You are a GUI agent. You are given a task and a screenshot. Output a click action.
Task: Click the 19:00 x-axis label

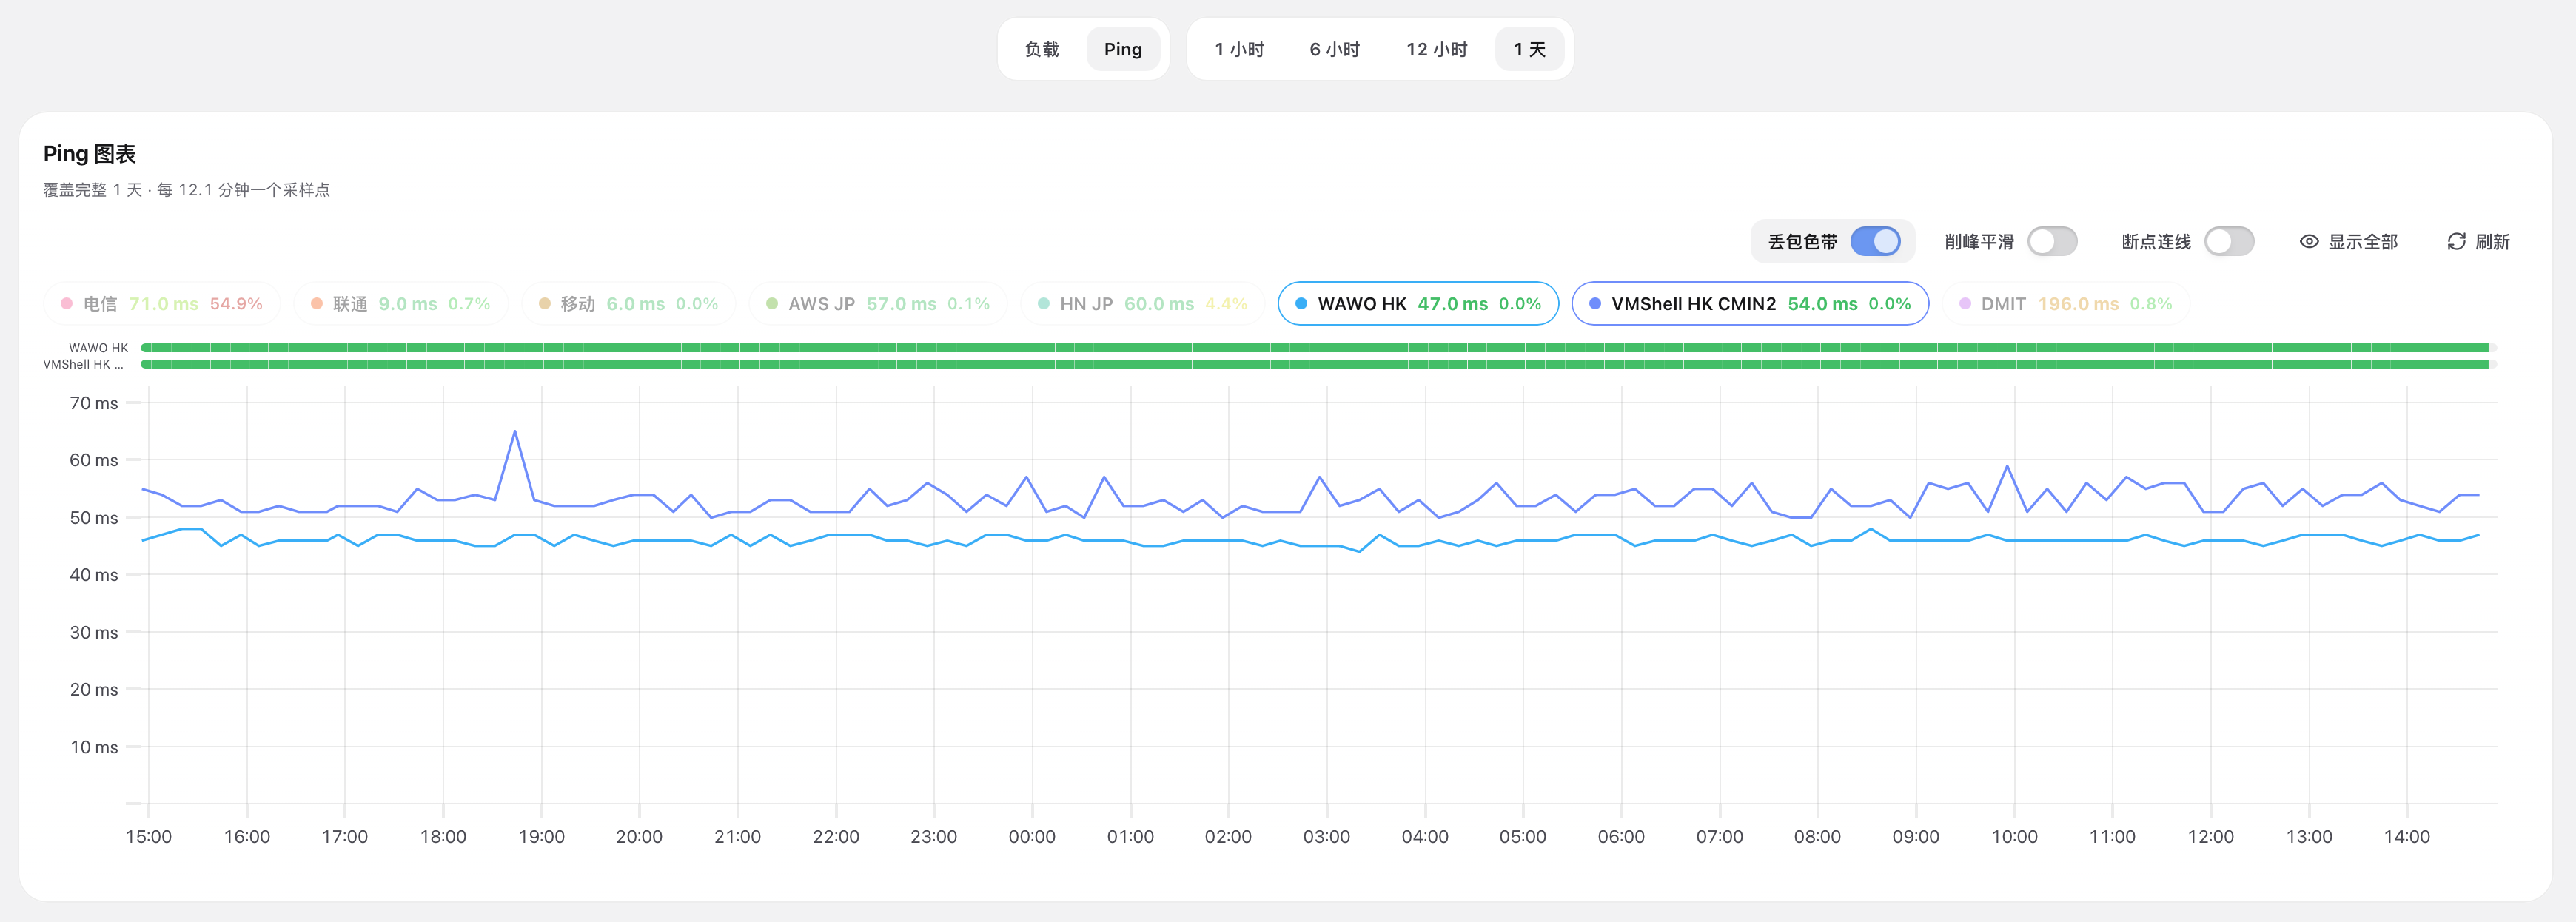coord(541,837)
